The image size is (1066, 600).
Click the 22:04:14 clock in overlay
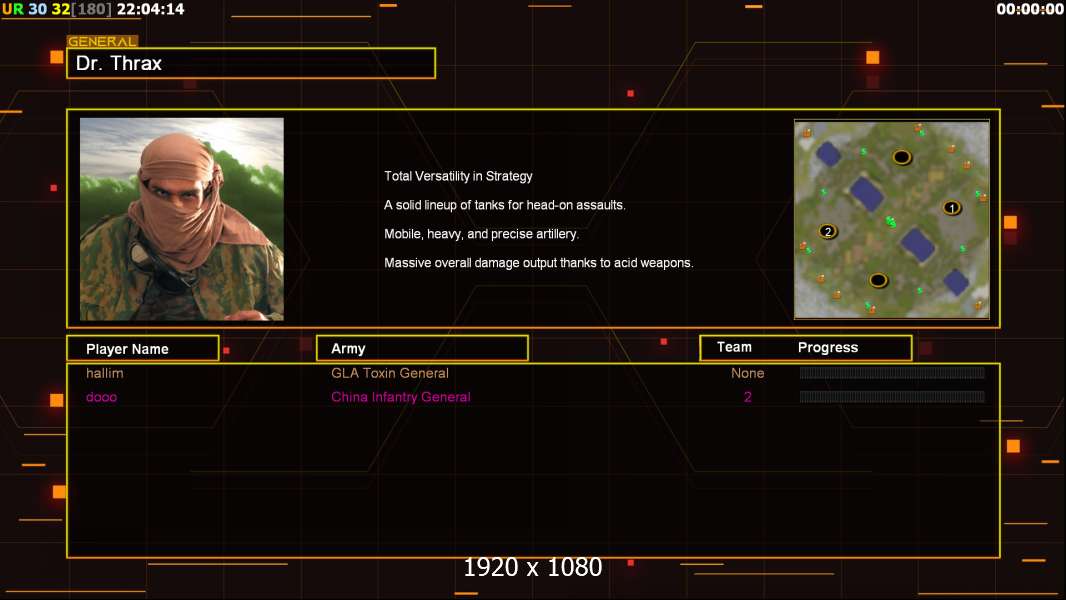[x=150, y=9]
